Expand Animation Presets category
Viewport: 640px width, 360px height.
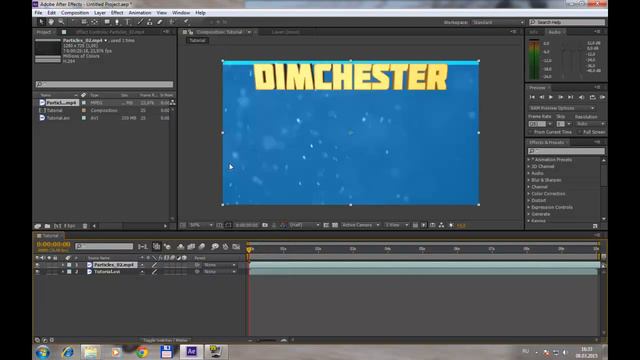click(x=529, y=160)
